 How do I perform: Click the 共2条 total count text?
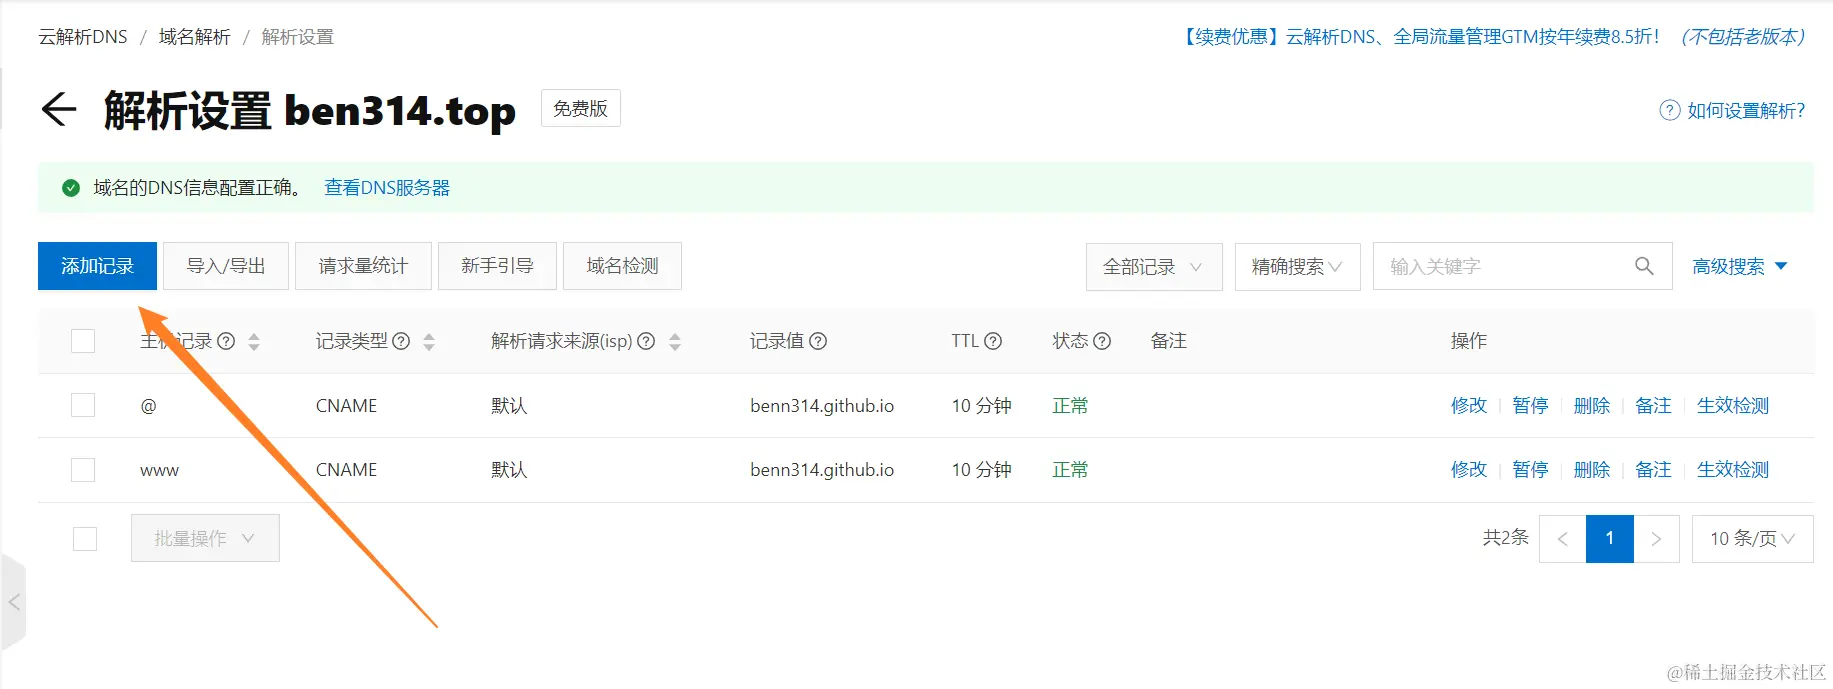[1506, 538]
